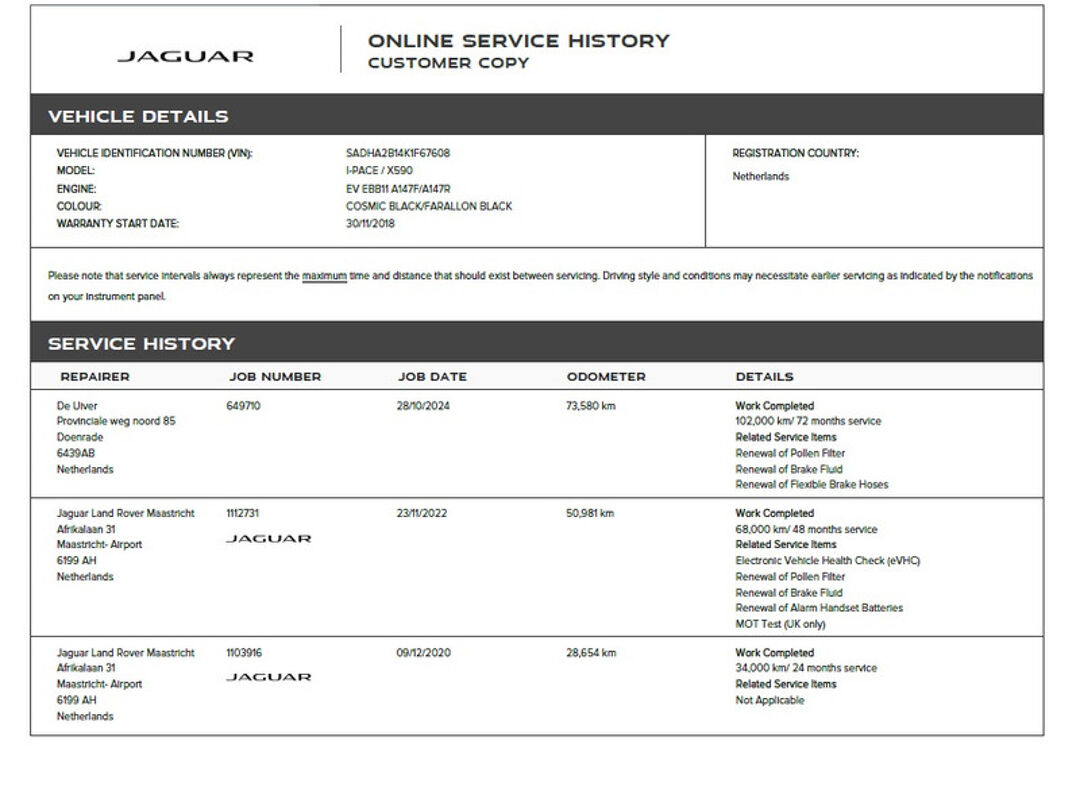Select 102,000 km/ 72 months service
The width and height of the screenshot is (1080, 810).
[808, 421]
